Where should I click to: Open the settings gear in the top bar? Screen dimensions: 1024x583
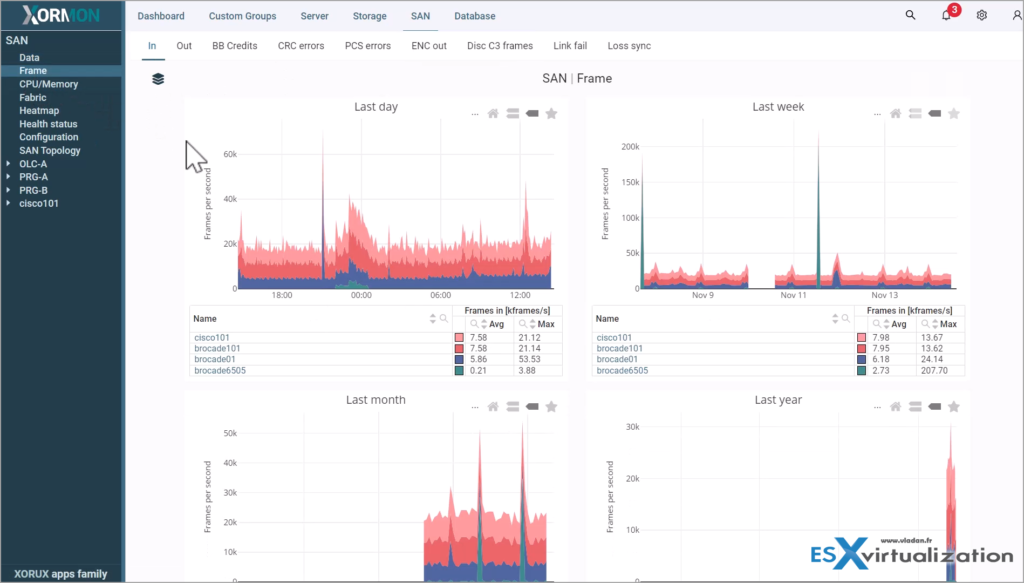click(981, 15)
